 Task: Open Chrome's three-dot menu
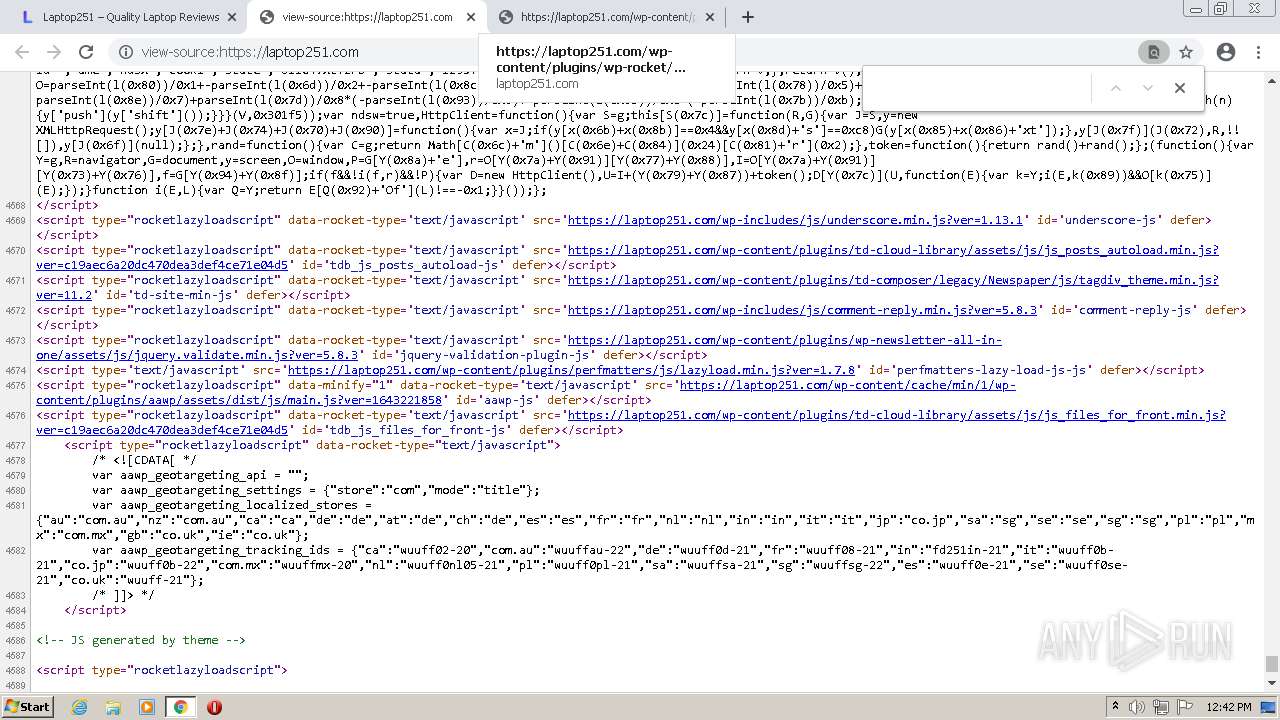coord(1258,52)
